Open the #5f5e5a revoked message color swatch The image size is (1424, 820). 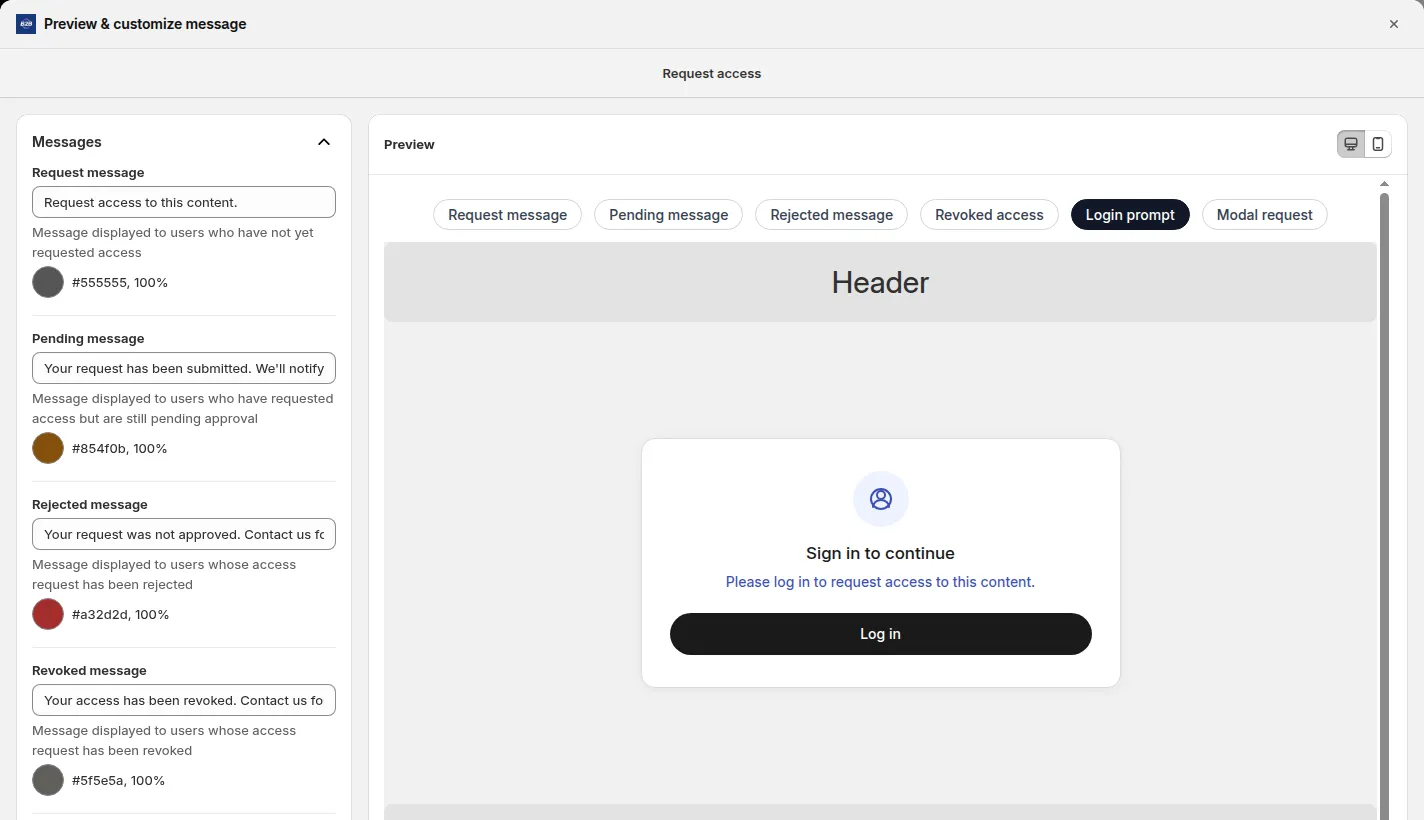[48, 780]
